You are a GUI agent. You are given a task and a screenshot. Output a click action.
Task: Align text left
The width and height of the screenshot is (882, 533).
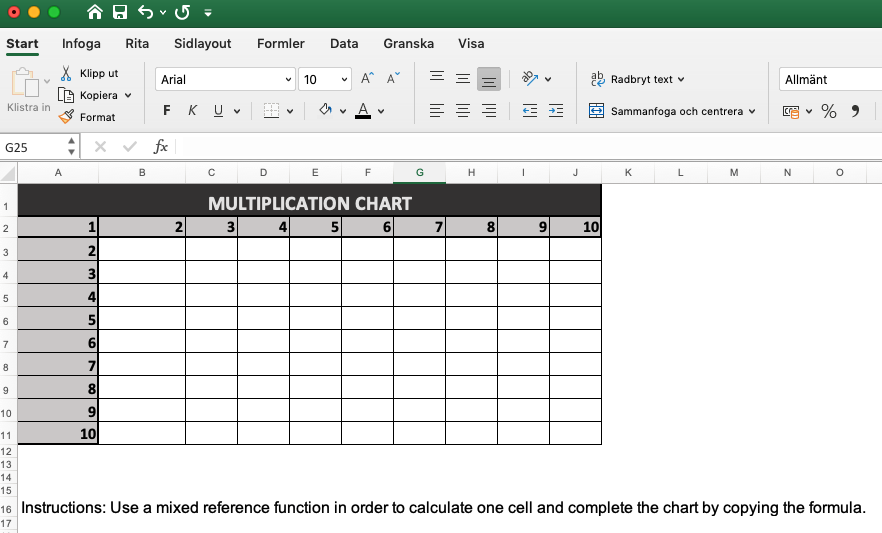pyautogui.click(x=437, y=111)
